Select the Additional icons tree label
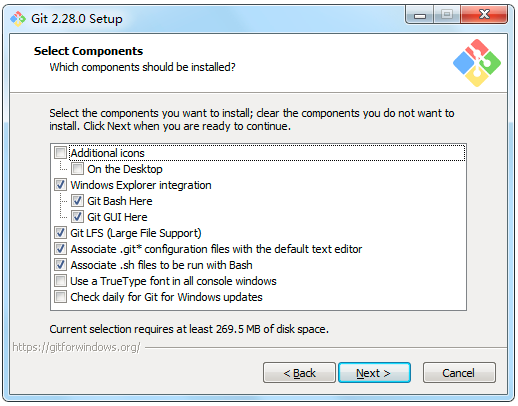The image size is (518, 406). (x=107, y=153)
